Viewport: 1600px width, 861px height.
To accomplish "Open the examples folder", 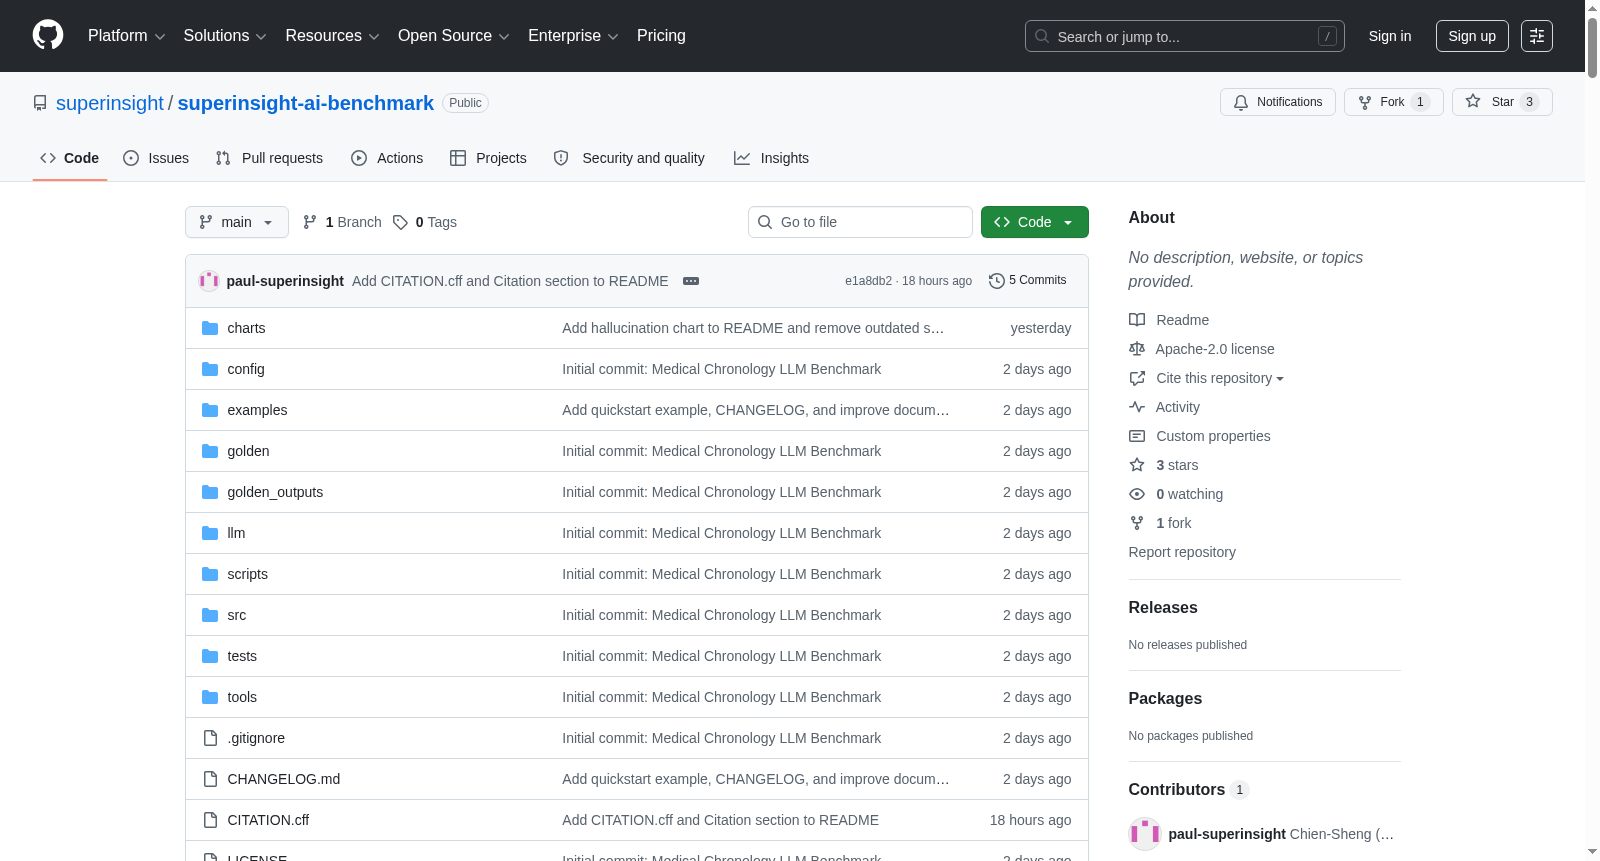I will 257,410.
